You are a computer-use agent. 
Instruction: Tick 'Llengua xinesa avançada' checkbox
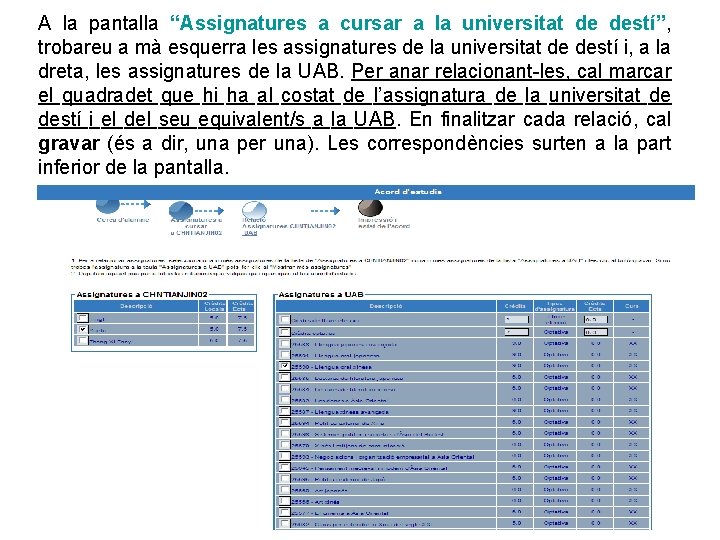285,411
